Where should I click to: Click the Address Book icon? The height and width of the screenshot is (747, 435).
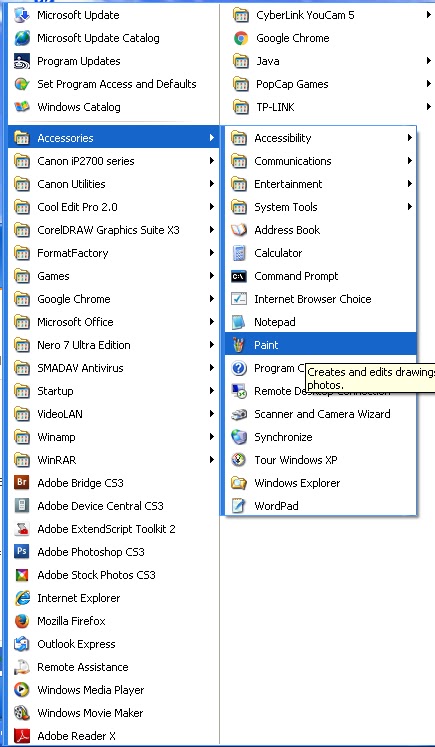[x=239, y=230]
